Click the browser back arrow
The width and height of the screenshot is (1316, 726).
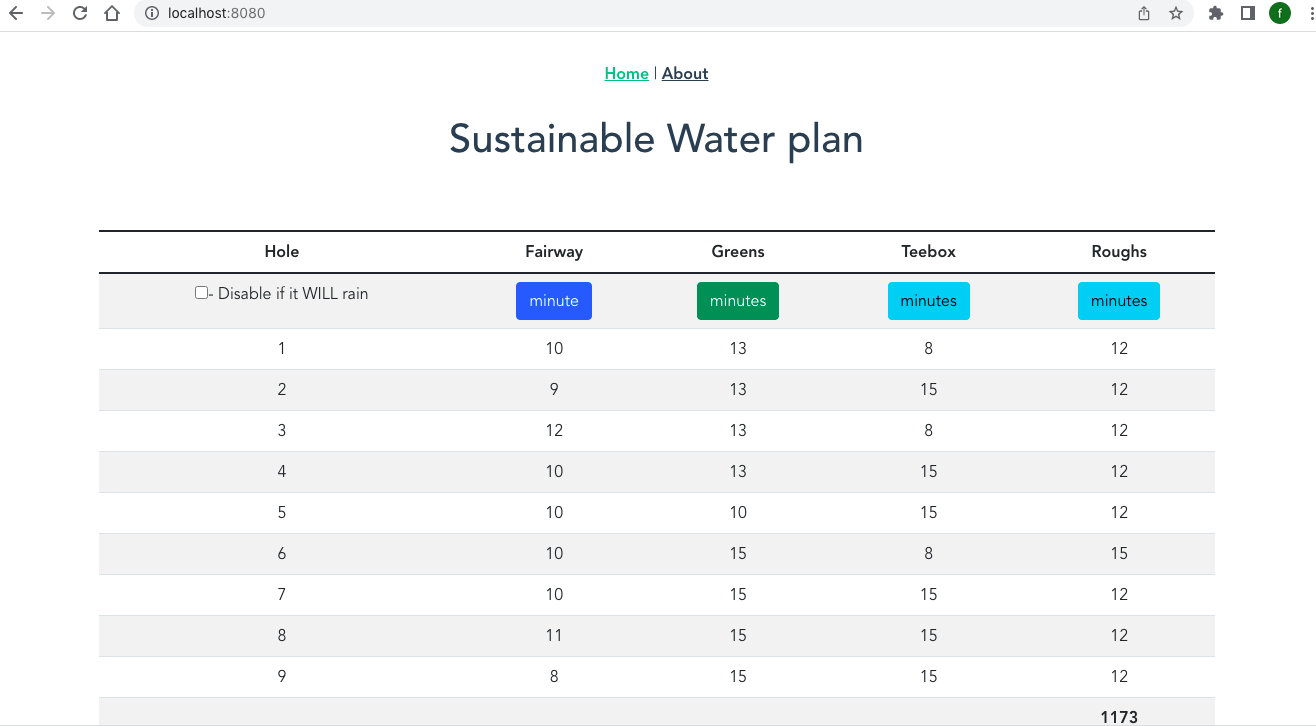coord(16,14)
